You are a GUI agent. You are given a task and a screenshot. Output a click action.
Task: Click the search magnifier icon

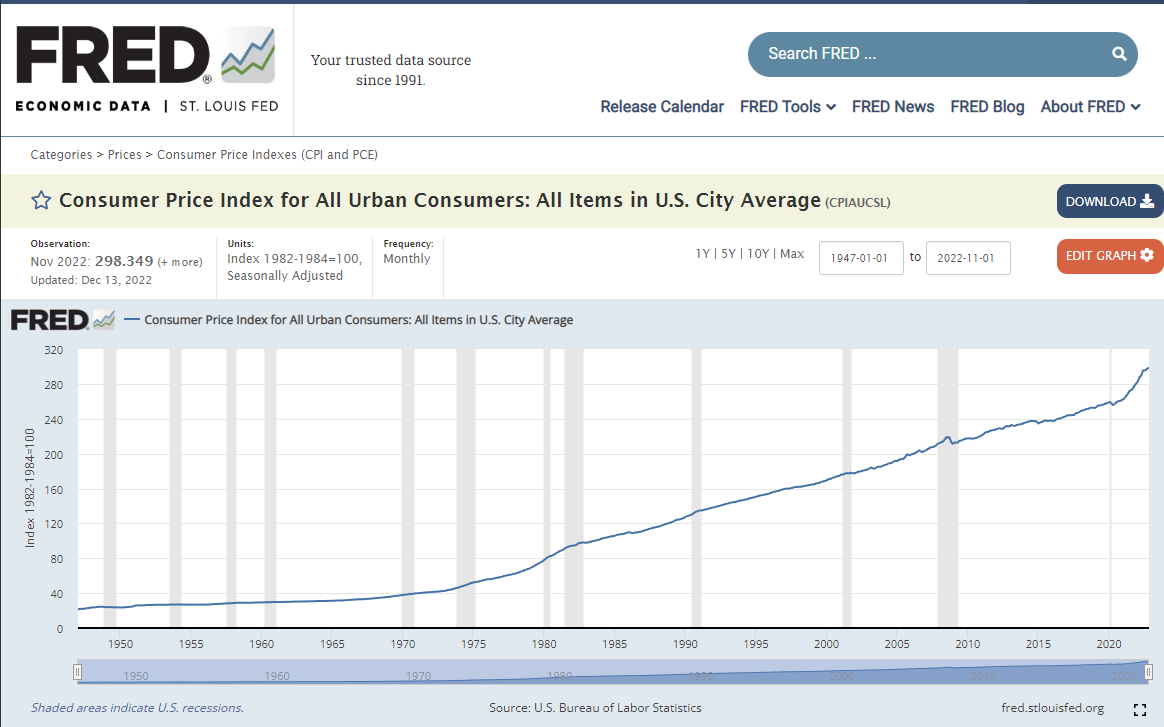click(x=1119, y=54)
